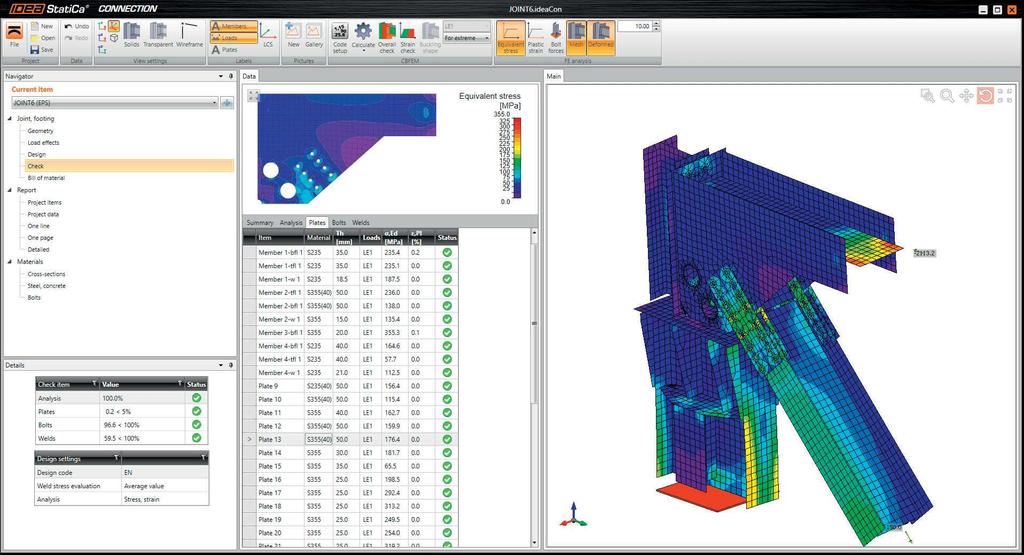The height and width of the screenshot is (555, 1024).
Task: Toggle Equivalent stress display
Action: click(511, 38)
